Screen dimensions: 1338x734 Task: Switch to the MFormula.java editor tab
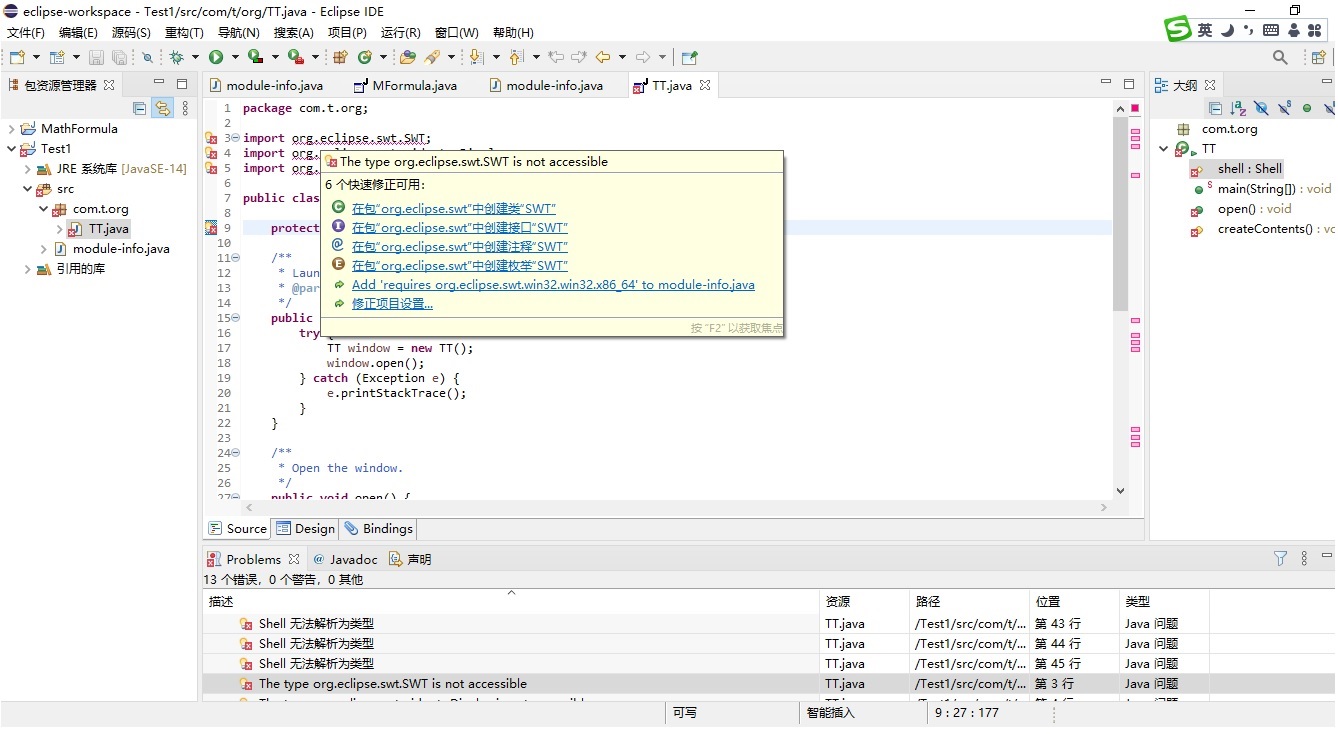click(x=404, y=86)
